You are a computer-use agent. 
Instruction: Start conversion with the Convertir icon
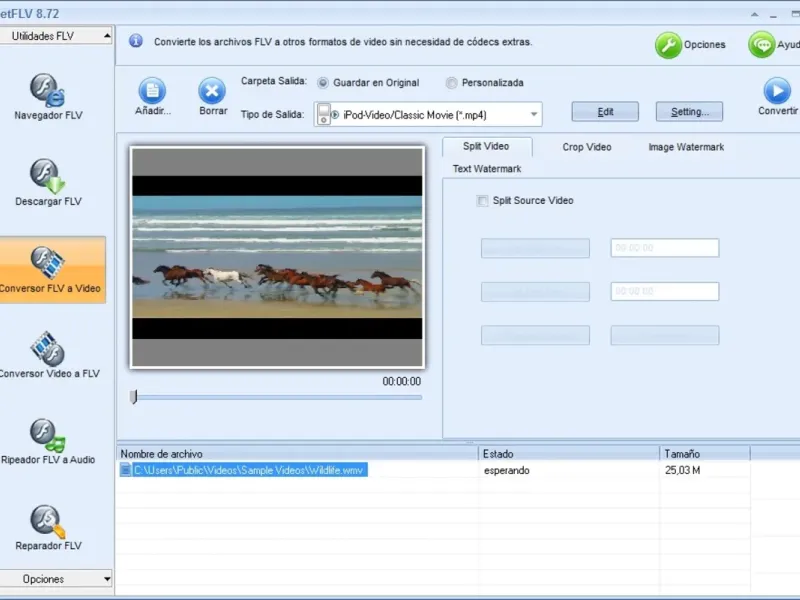[777, 91]
